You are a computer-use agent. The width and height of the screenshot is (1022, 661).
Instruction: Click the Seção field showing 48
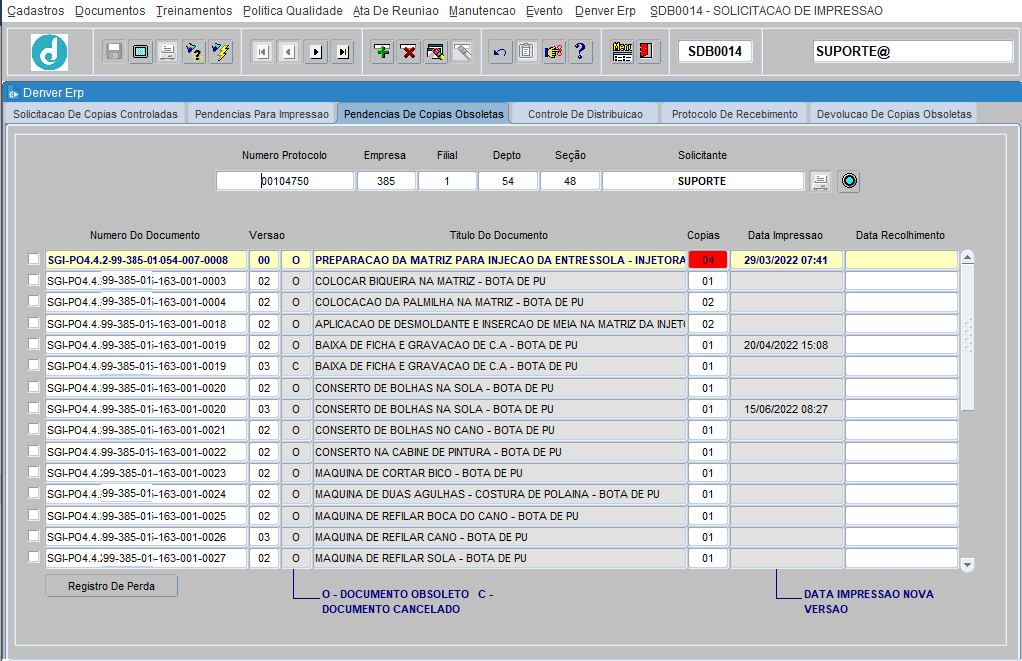pos(570,181)
